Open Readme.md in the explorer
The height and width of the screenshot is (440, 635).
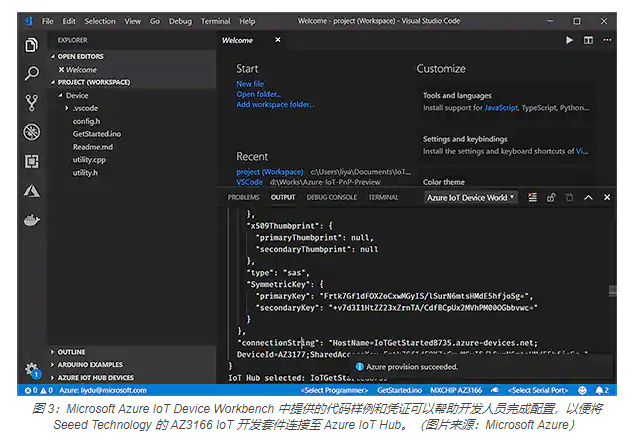(93, 147)
